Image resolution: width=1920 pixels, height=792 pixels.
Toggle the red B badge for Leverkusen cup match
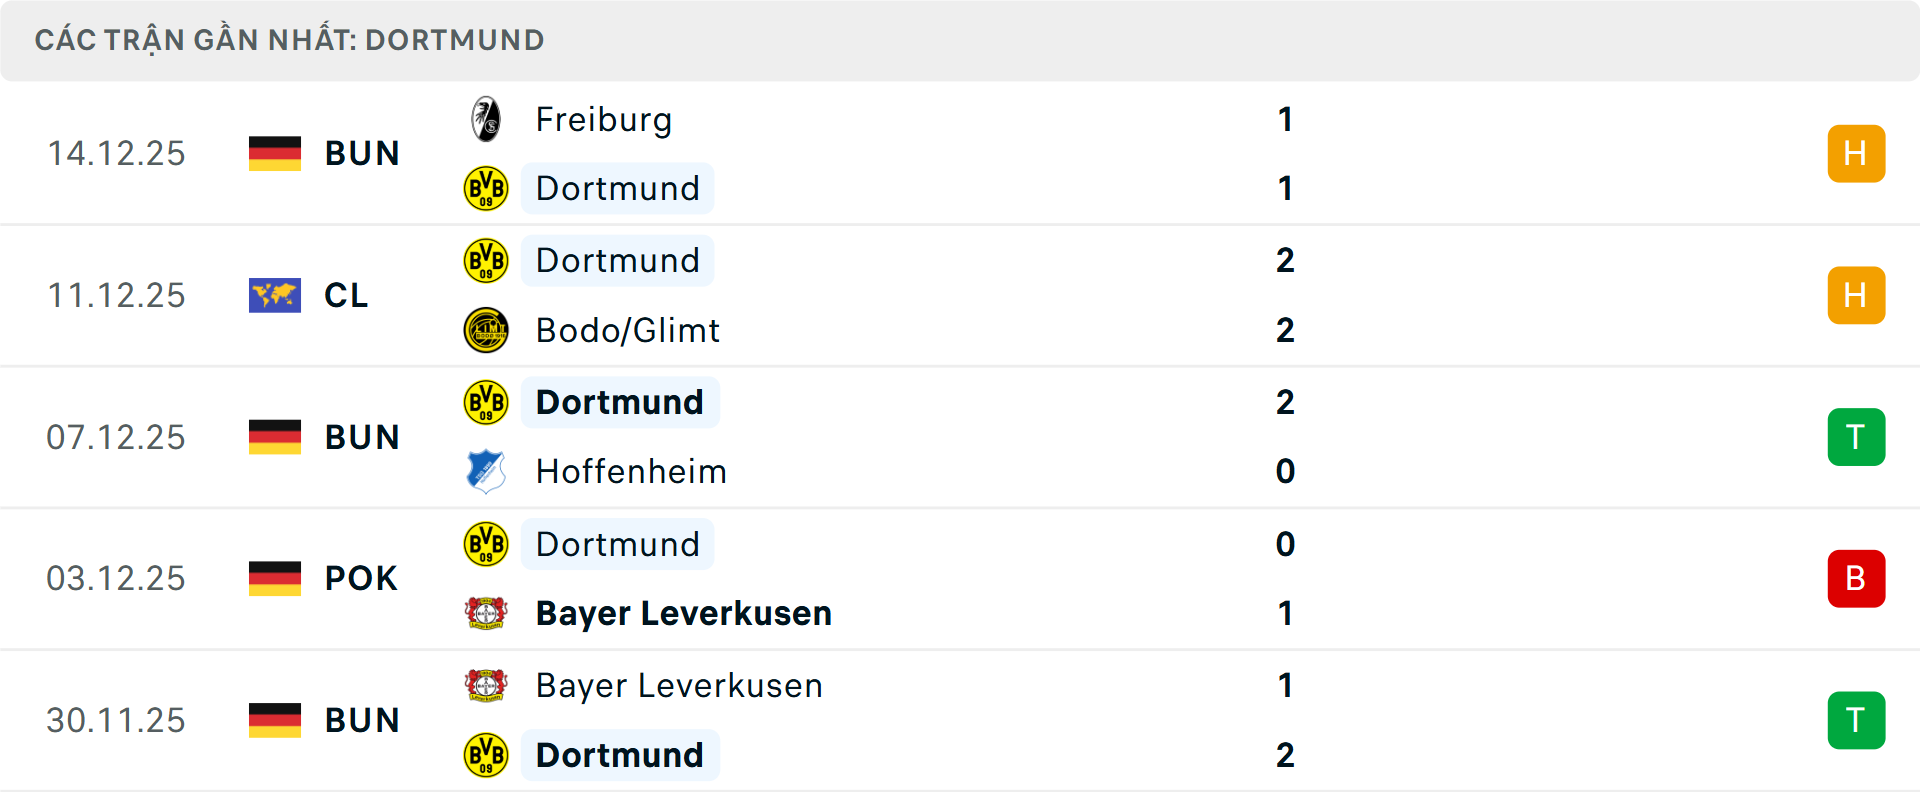1857,578
